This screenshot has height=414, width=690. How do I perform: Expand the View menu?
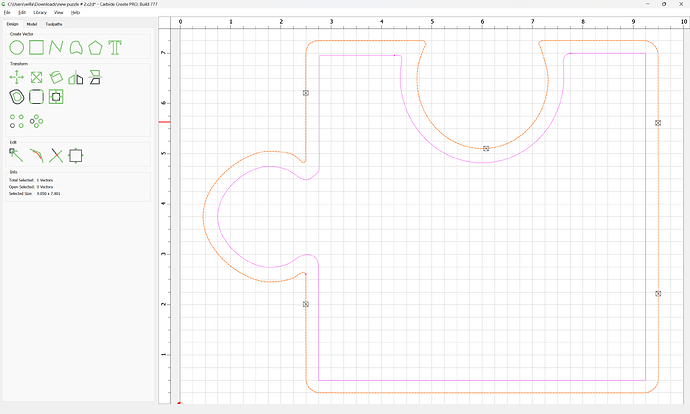click(x=59, y=12)
